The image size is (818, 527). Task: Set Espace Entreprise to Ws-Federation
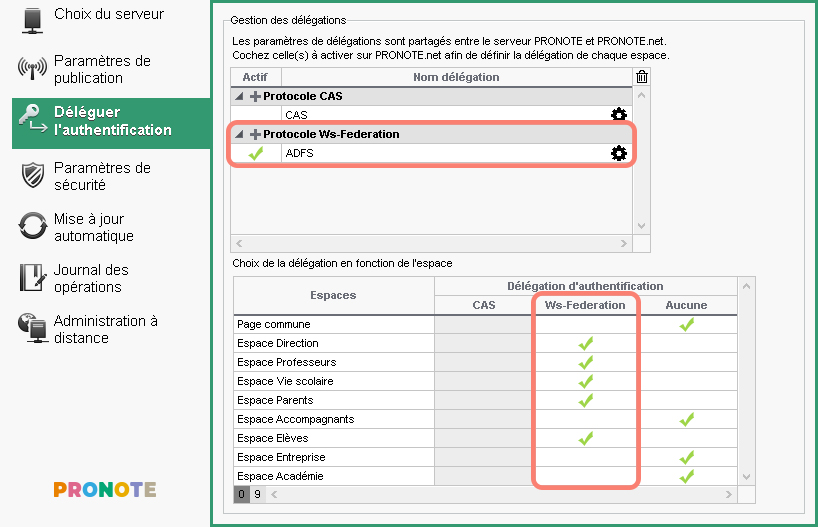(585, 458)
